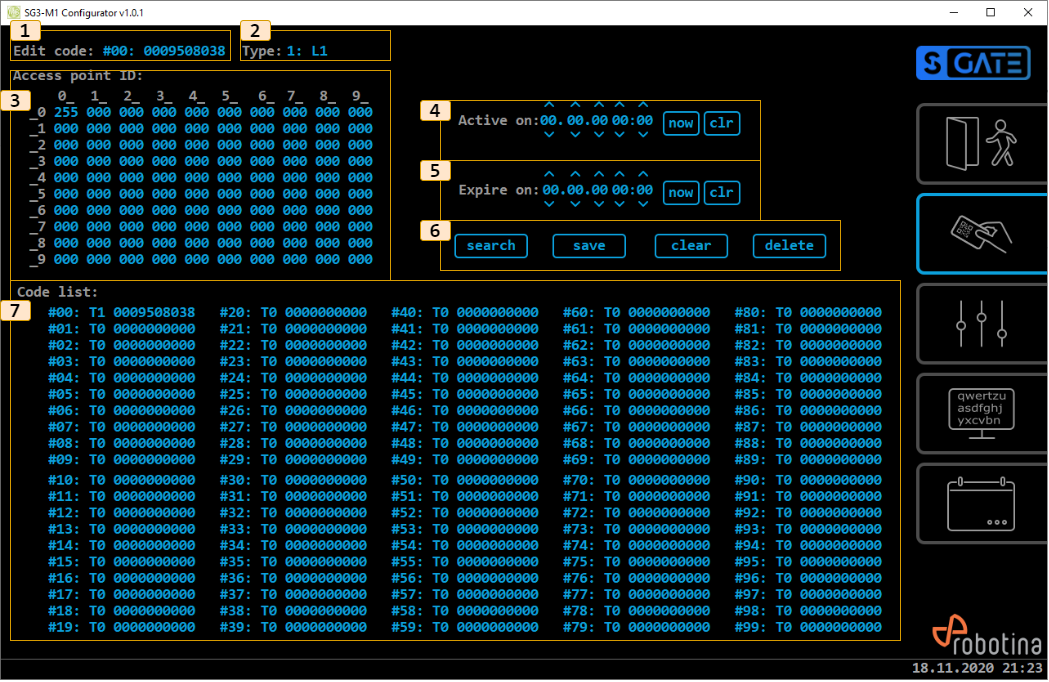Image resolution: width=1049 pixels, height=682 pixels.
Task: Click the app icon in title bar
Action: [12, 12]
